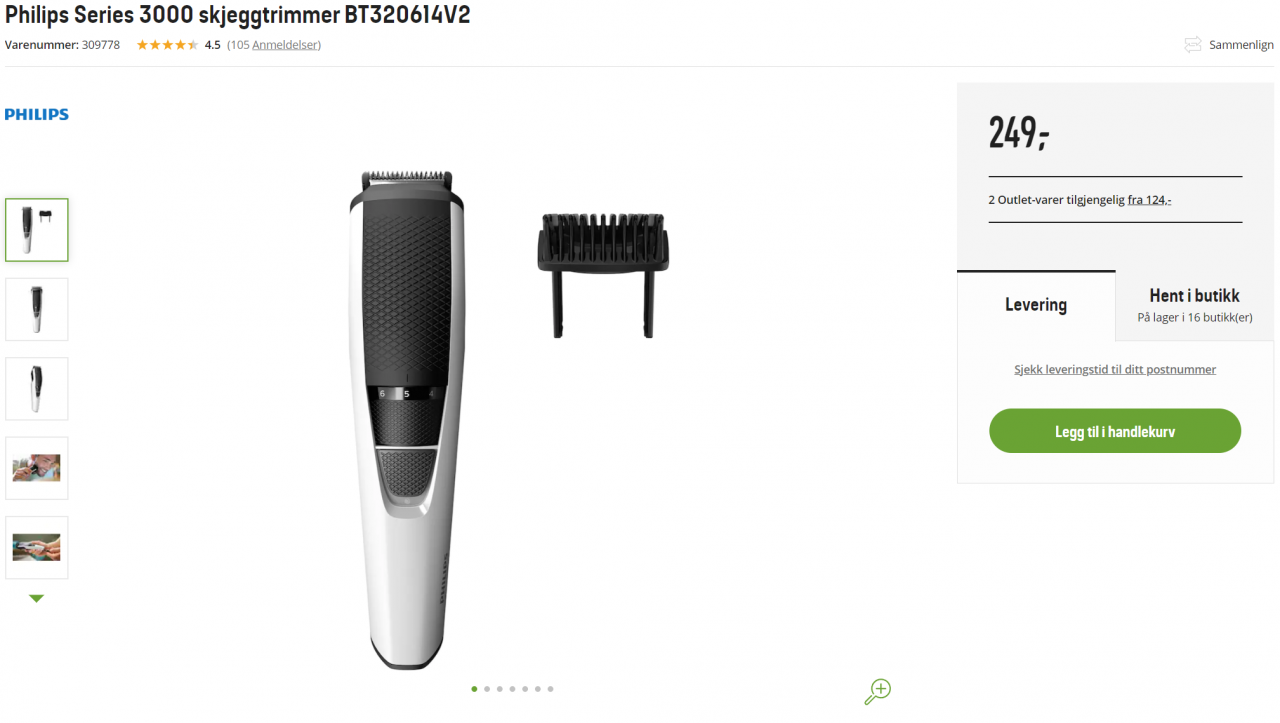1280x723 pixels.
Task: Switch to the Hent i butikk tab
Action: point(1195,305)
